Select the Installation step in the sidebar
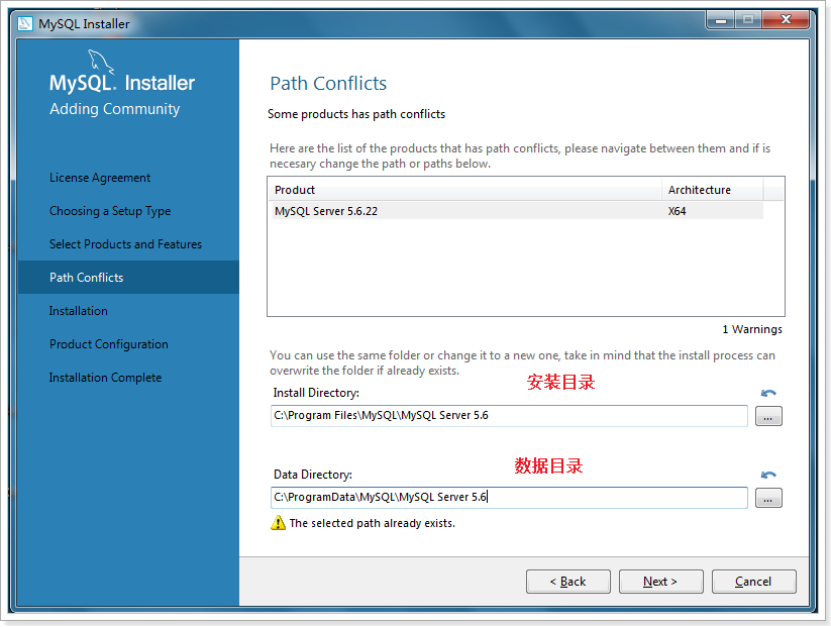Screen dimensions: 831x627 tap(78, 311)
